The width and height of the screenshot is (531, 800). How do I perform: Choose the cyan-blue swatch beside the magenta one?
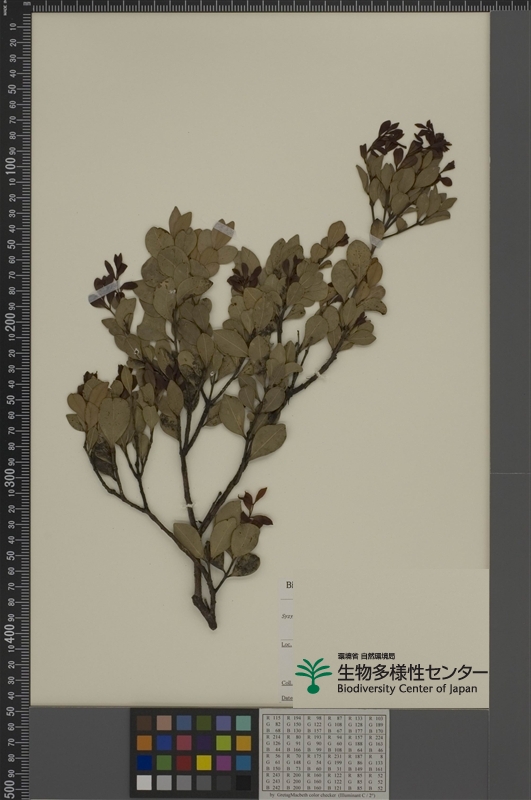(x=243, y=763)
